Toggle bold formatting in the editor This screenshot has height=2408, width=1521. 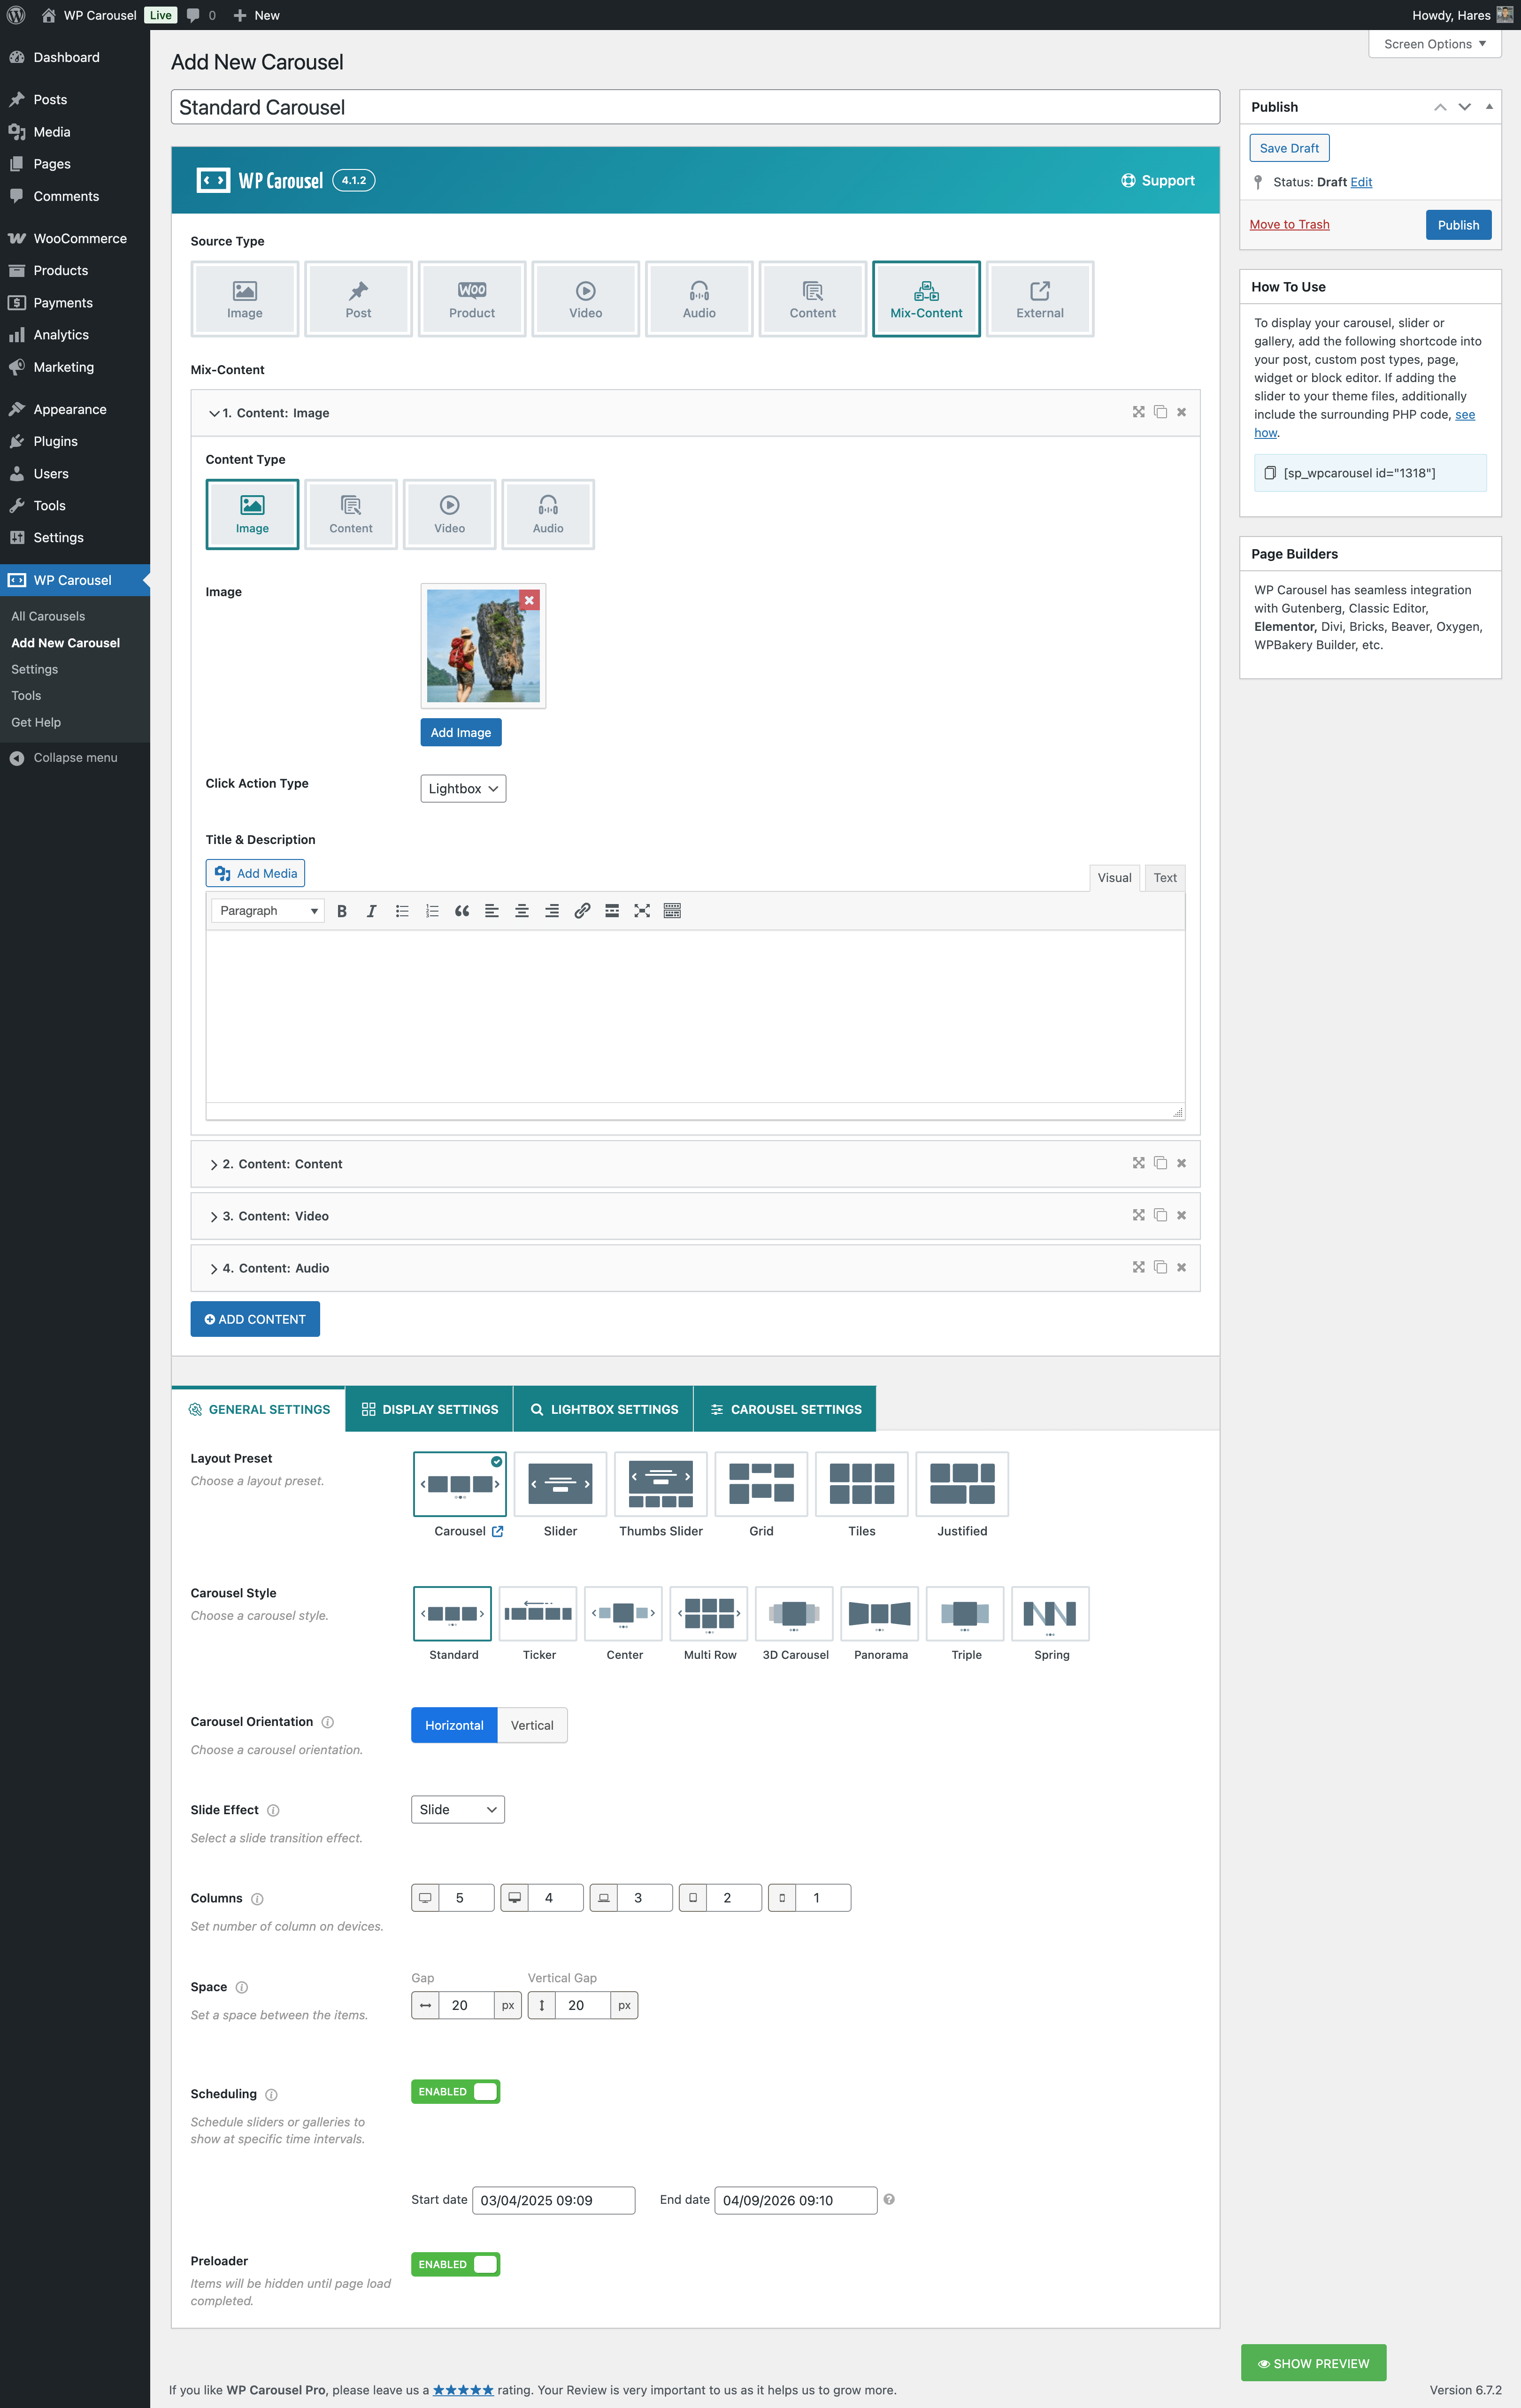coord(342,911)
